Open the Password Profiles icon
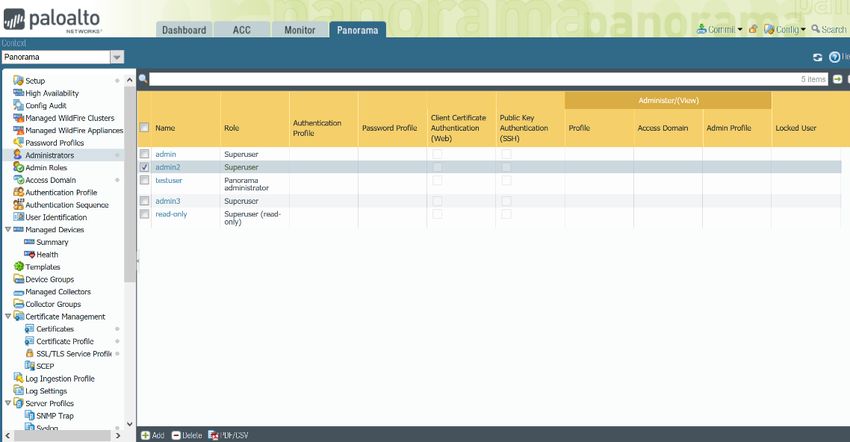Image resolution: width=850 pixels, height=442 pixels. pyautogui.click(x=18, y=143)
